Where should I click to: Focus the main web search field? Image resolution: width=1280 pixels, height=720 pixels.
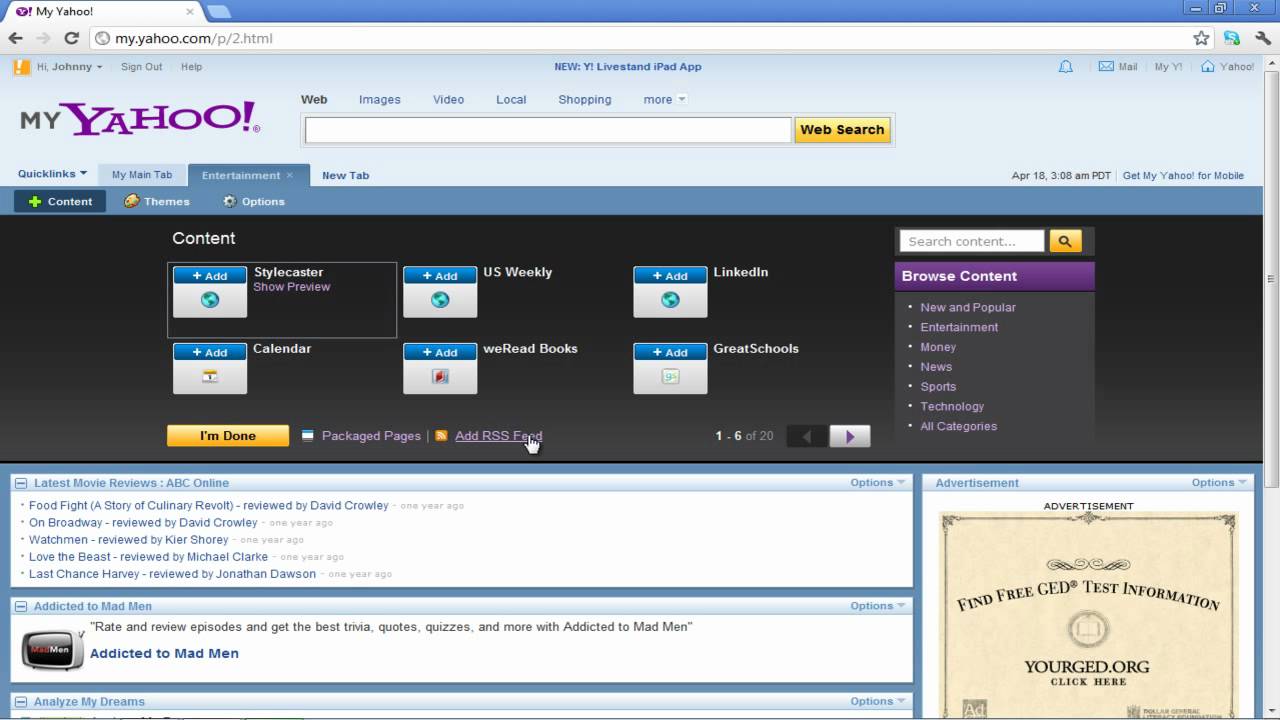[x=548, y=130]
